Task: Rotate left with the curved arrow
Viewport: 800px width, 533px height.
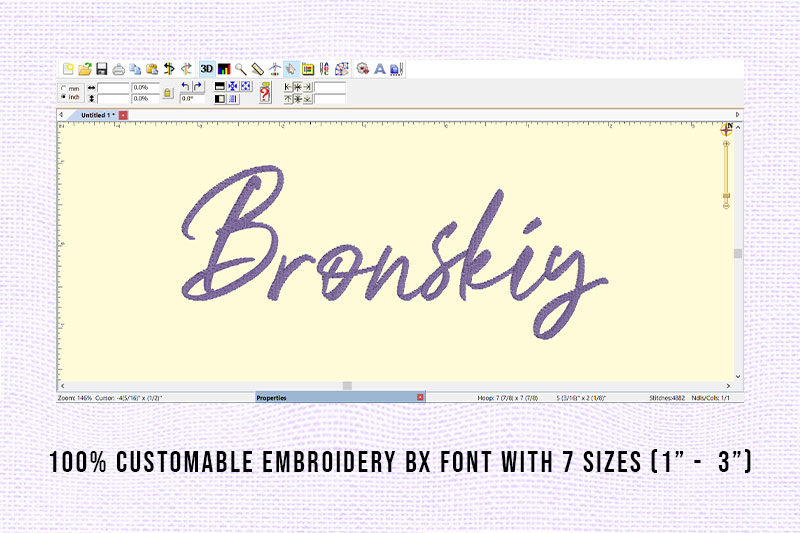Action: [186, 86]
